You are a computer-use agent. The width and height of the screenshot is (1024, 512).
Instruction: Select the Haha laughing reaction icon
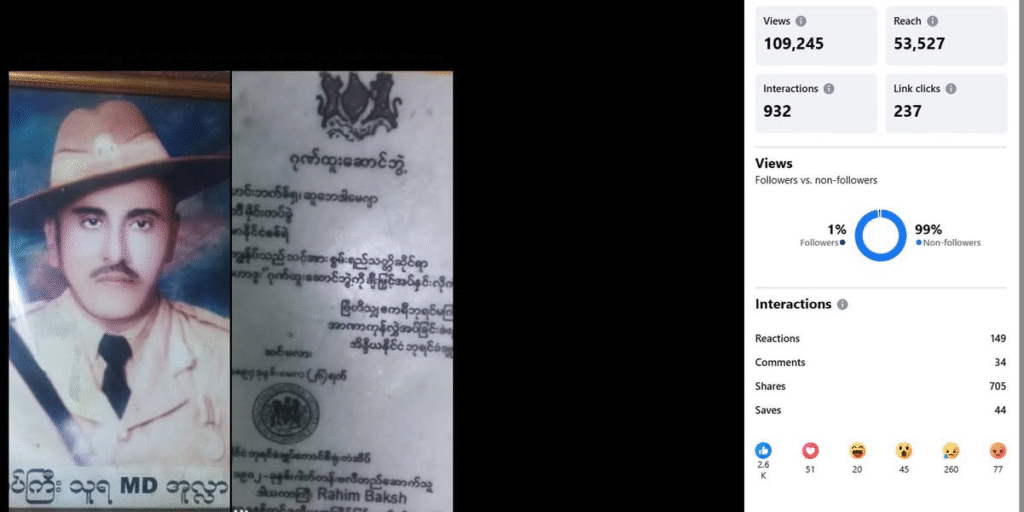pyautogui.click(x=857, y=451)
